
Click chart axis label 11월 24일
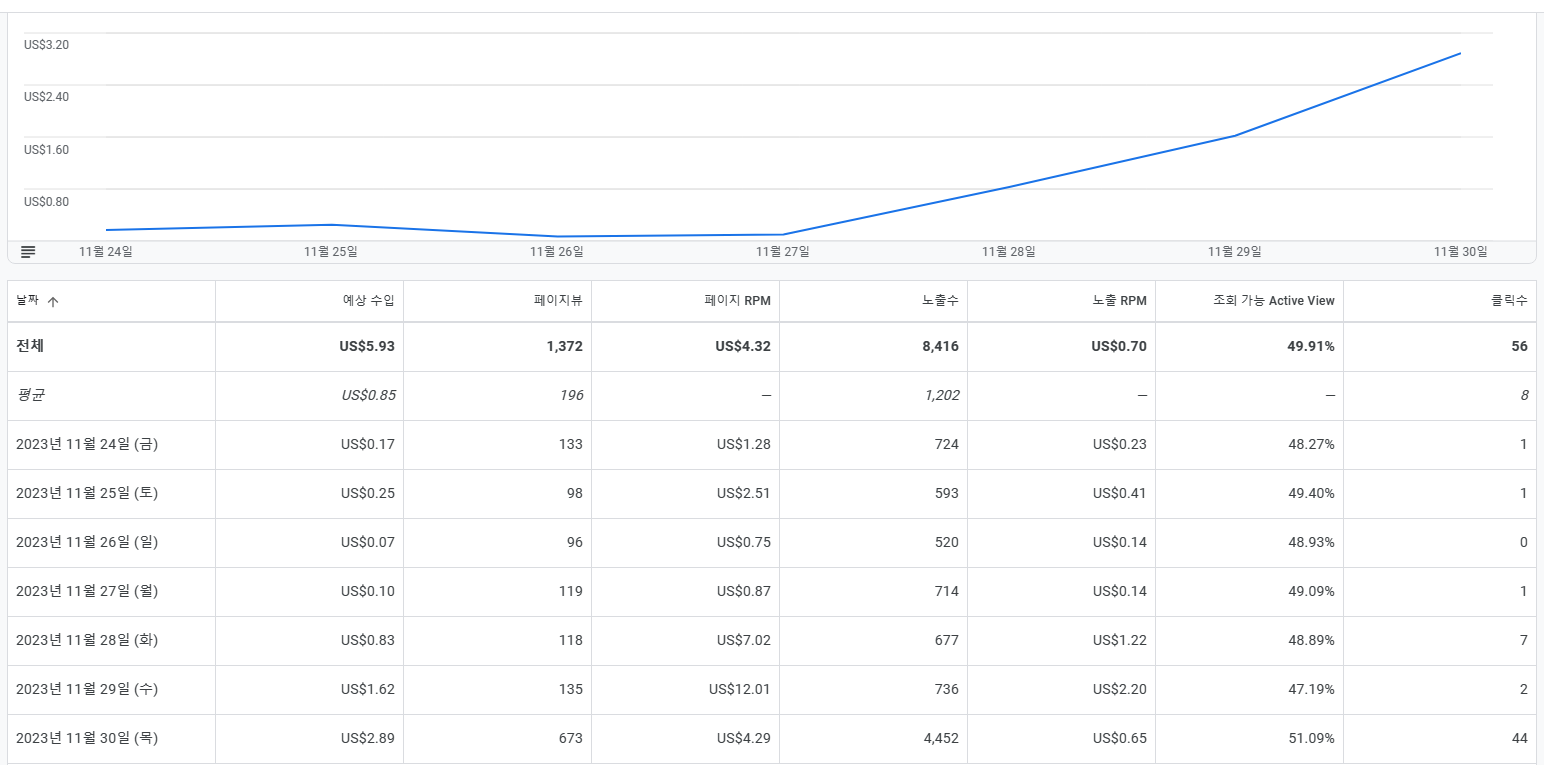106,252
